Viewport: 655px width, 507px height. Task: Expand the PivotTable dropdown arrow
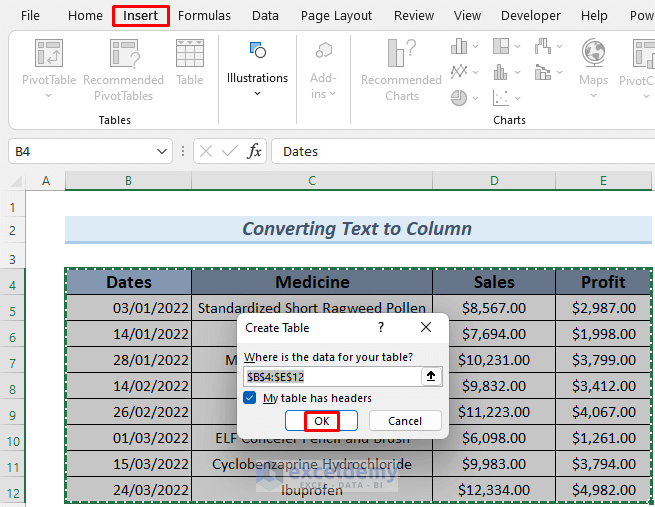click(x=48, y=96)
